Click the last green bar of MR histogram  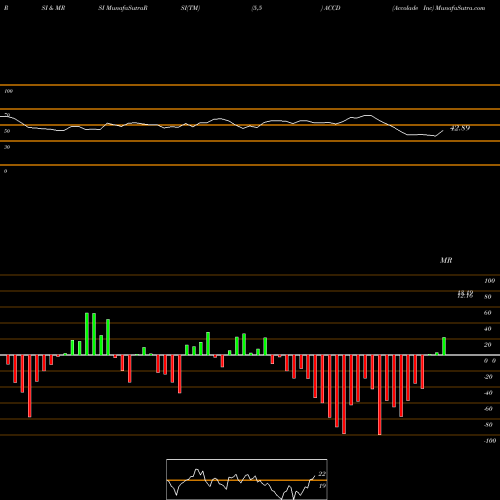(444, 346)
